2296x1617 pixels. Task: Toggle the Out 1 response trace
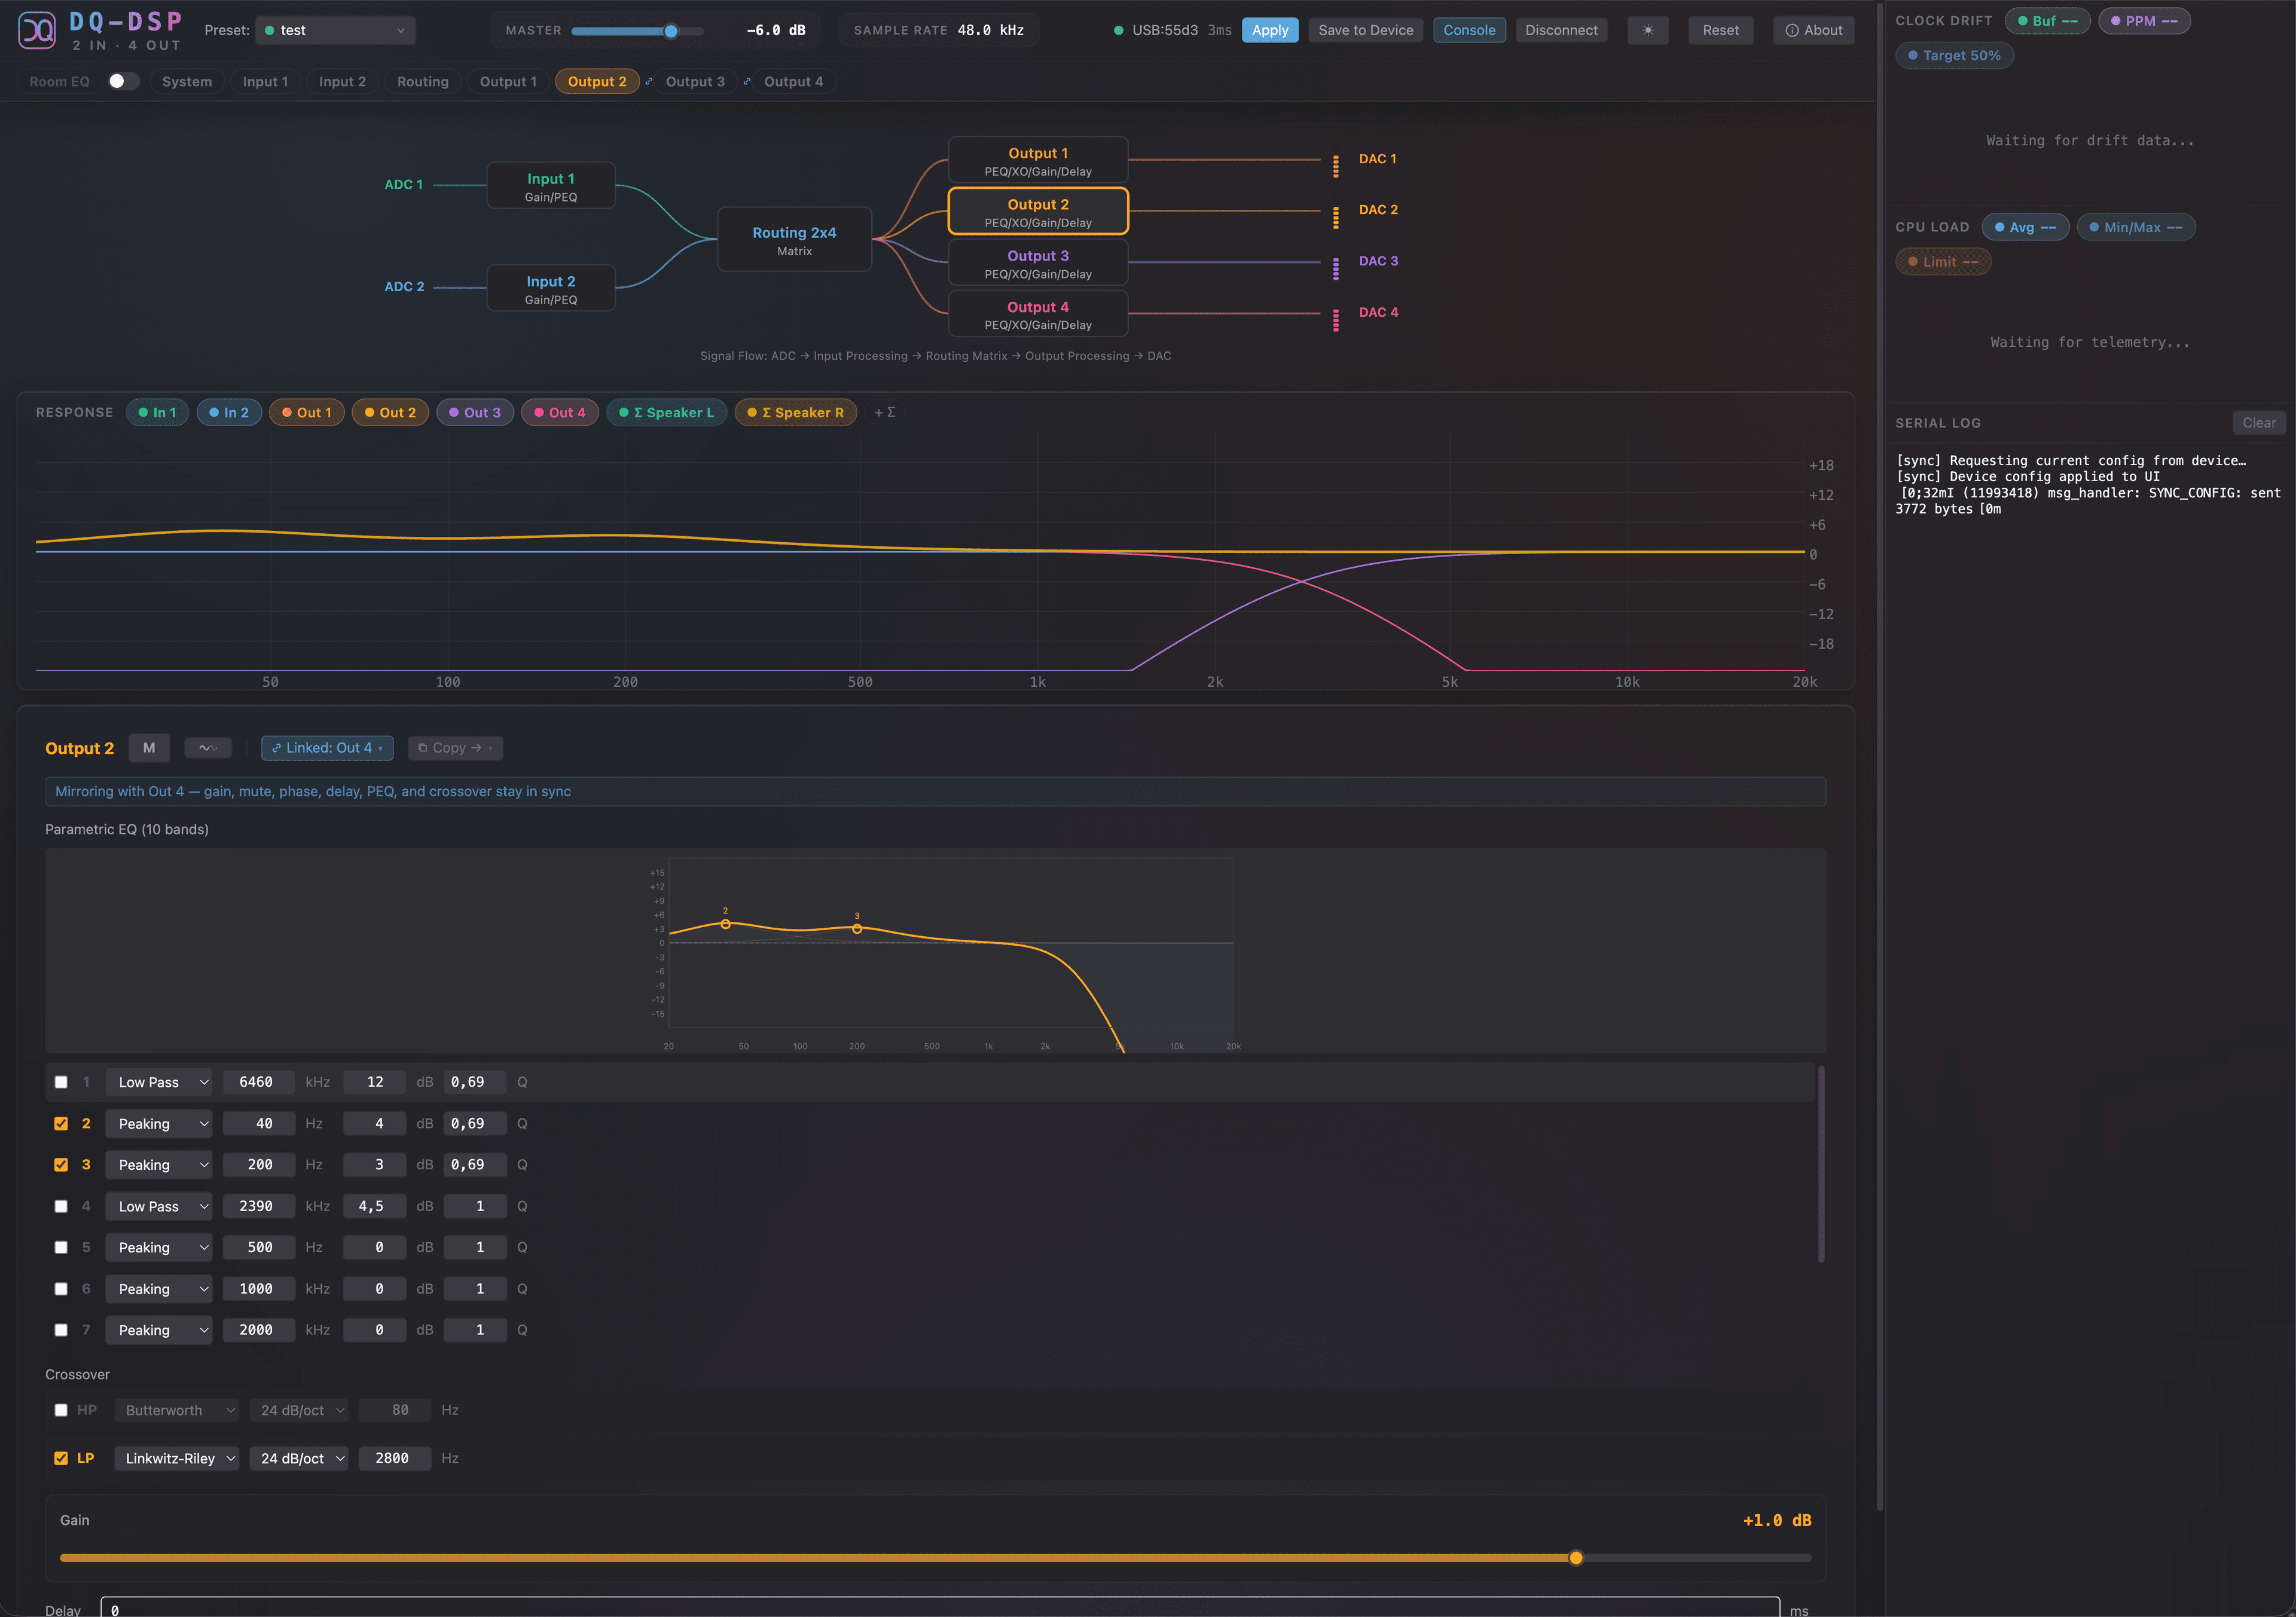pos(307,412)
